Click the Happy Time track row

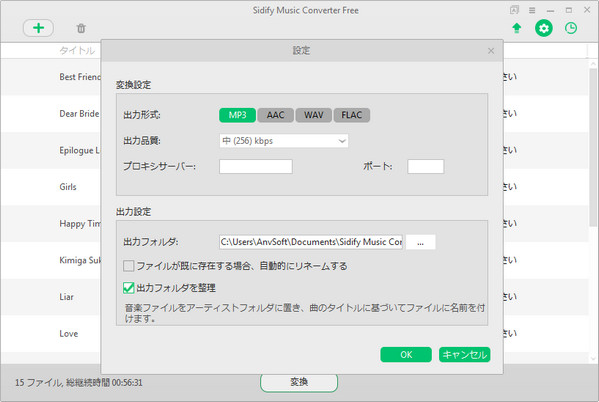coord(51,224)
